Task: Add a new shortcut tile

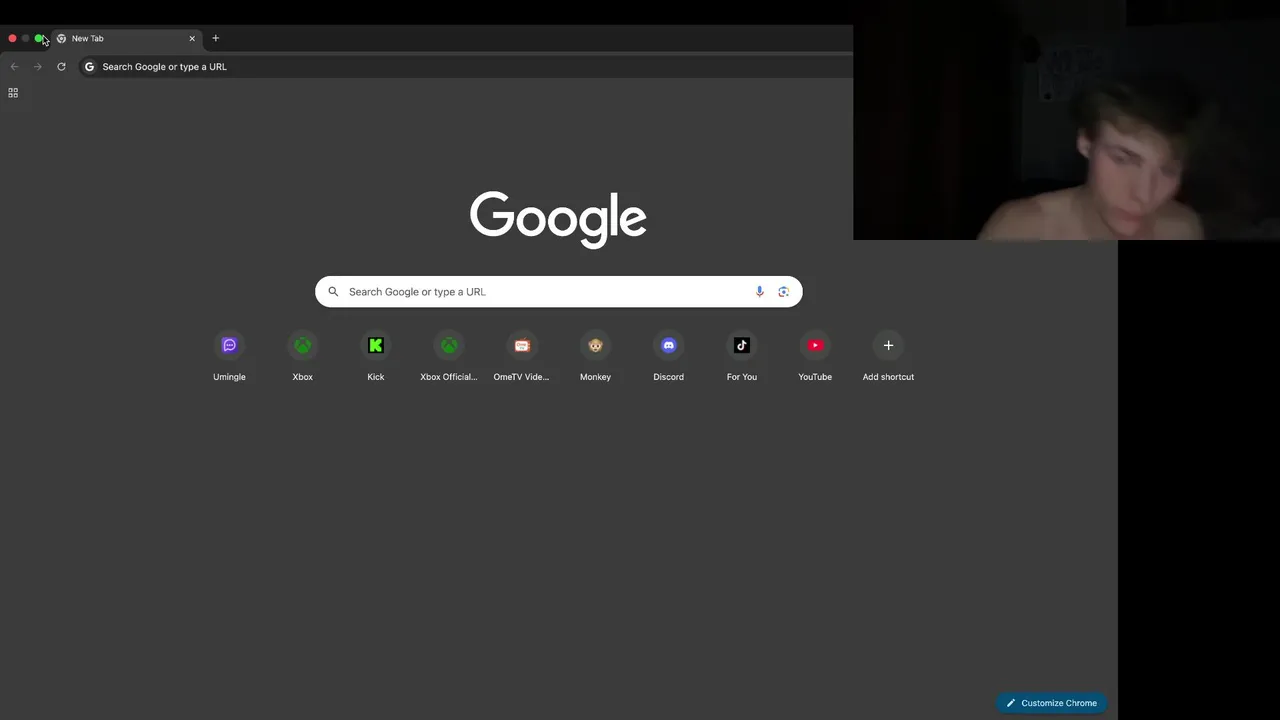Action: pyautogui.click(x=888, y=357)
